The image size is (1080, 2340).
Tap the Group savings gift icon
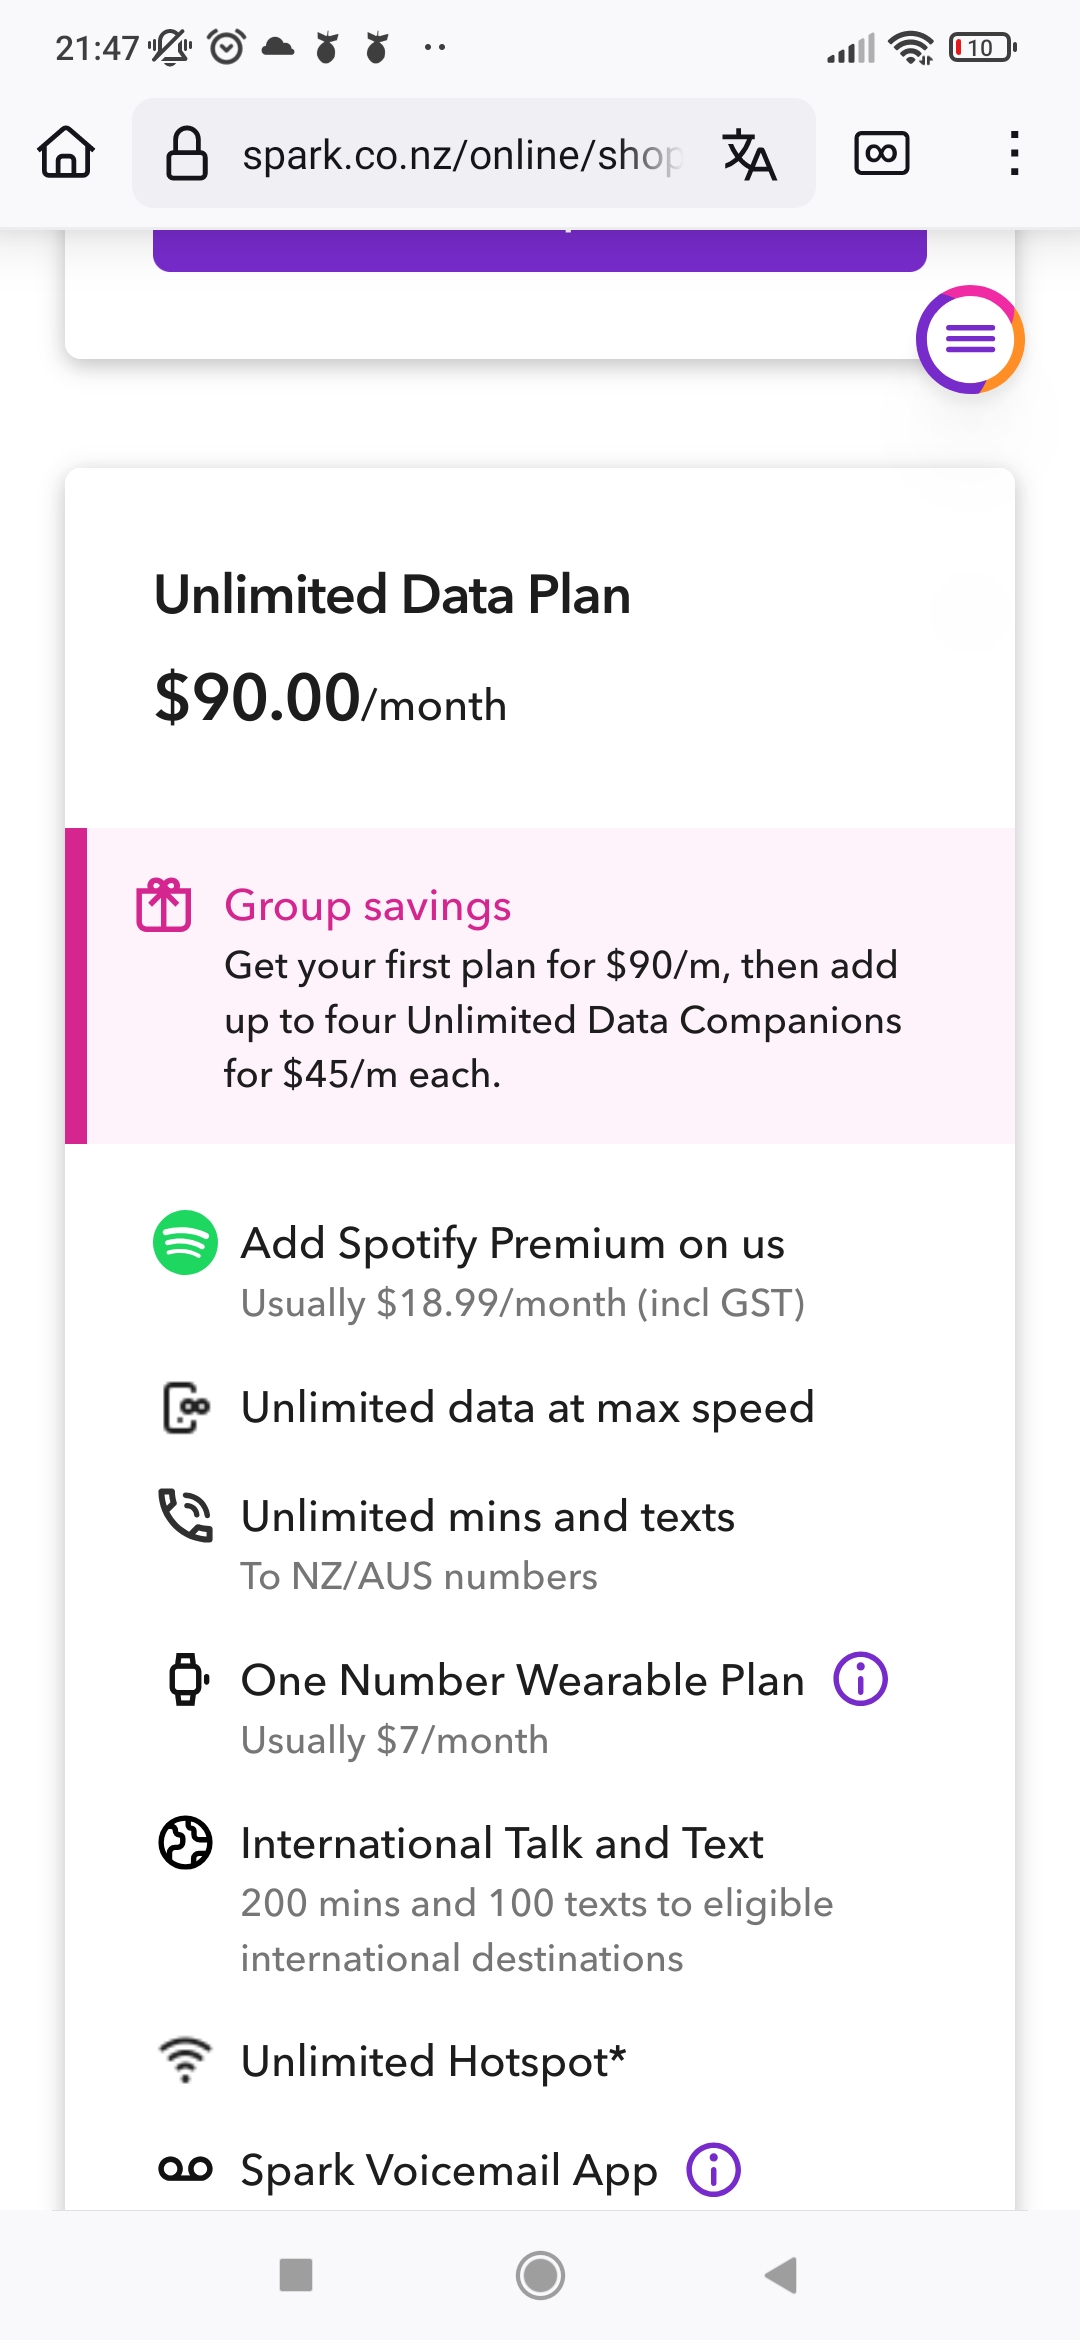pos(164,905)
